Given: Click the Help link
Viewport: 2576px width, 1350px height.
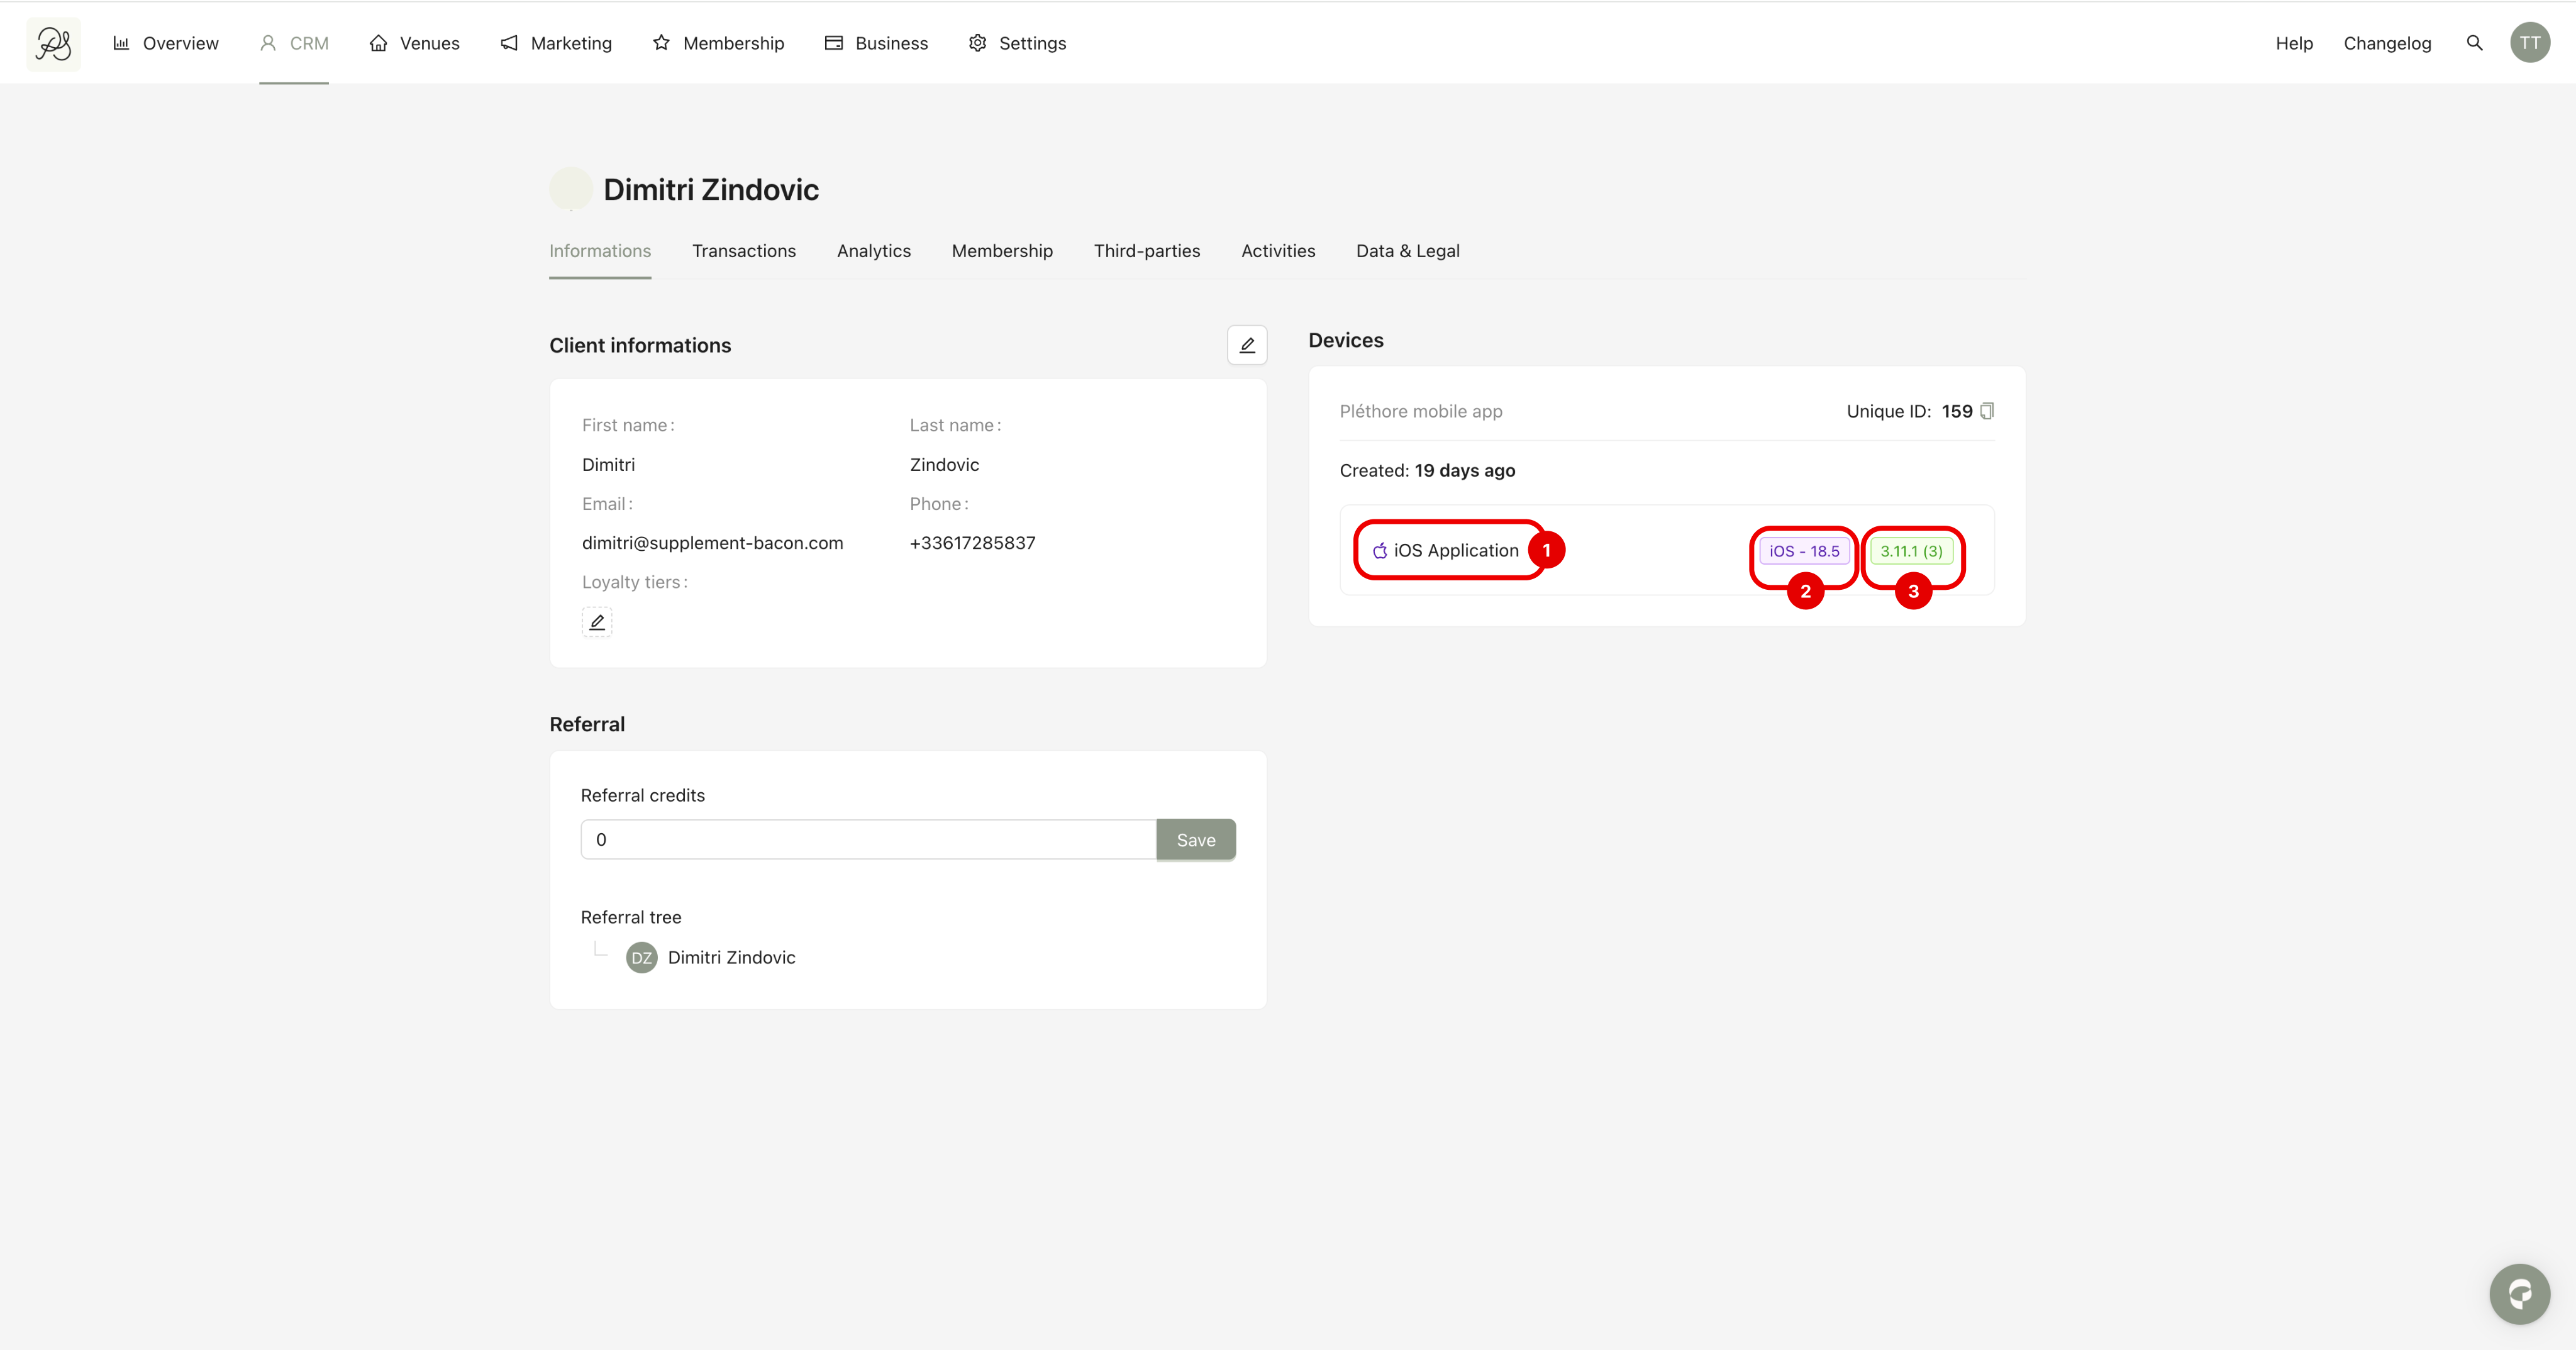Looking at the screenshot, I should point(2293,43).
